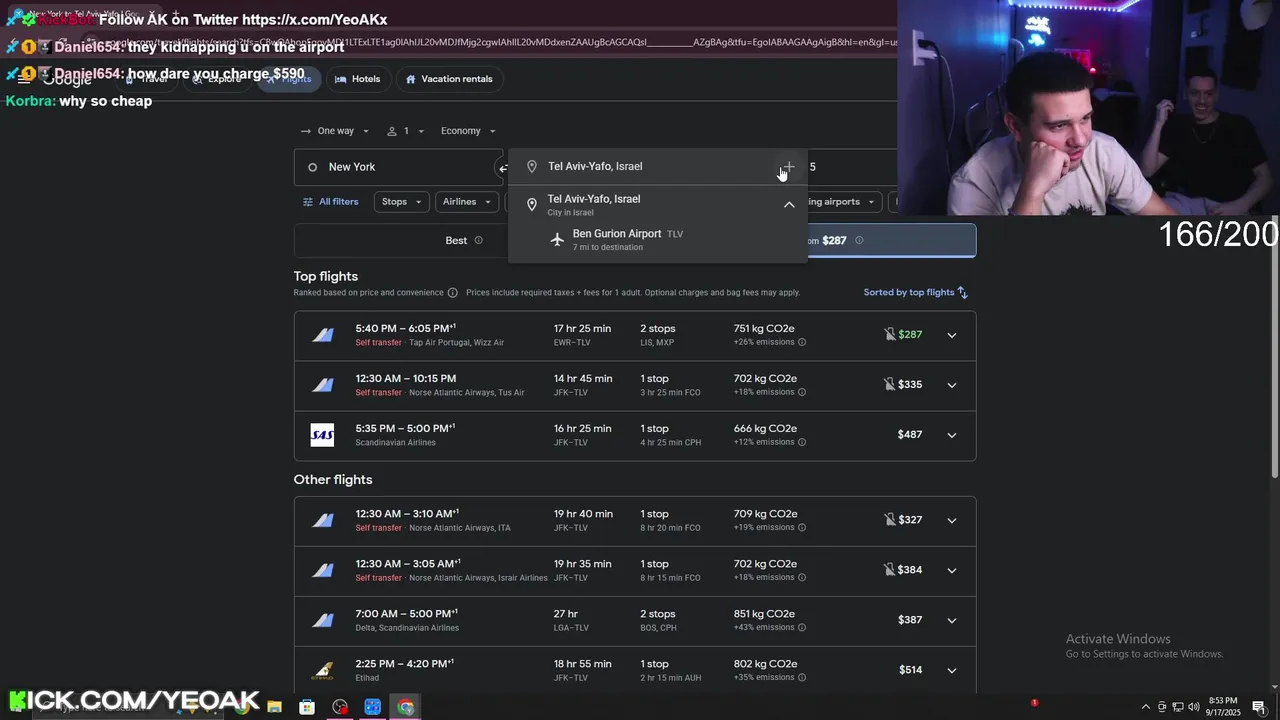Open the passenger count dropdown
Viewport: 1280px width, 720px height.
pyautogui.click(x=405, y=131)
